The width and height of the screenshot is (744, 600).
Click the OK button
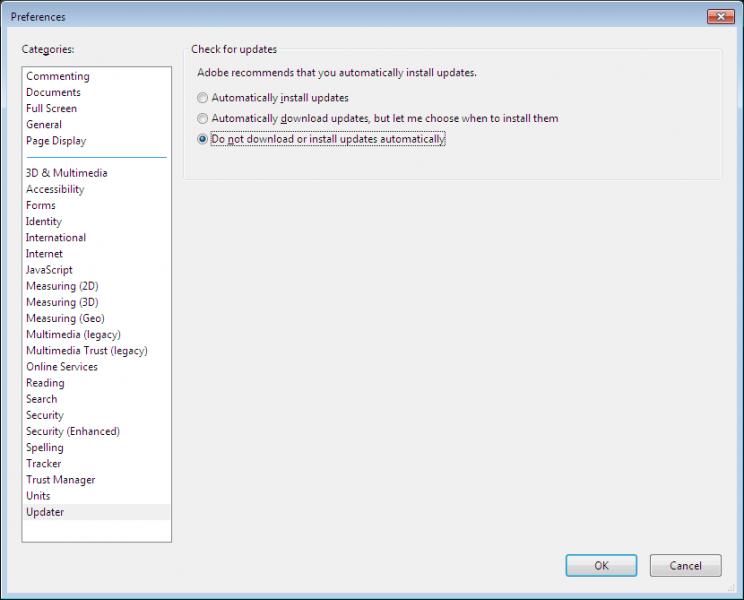tap(600, 565)
